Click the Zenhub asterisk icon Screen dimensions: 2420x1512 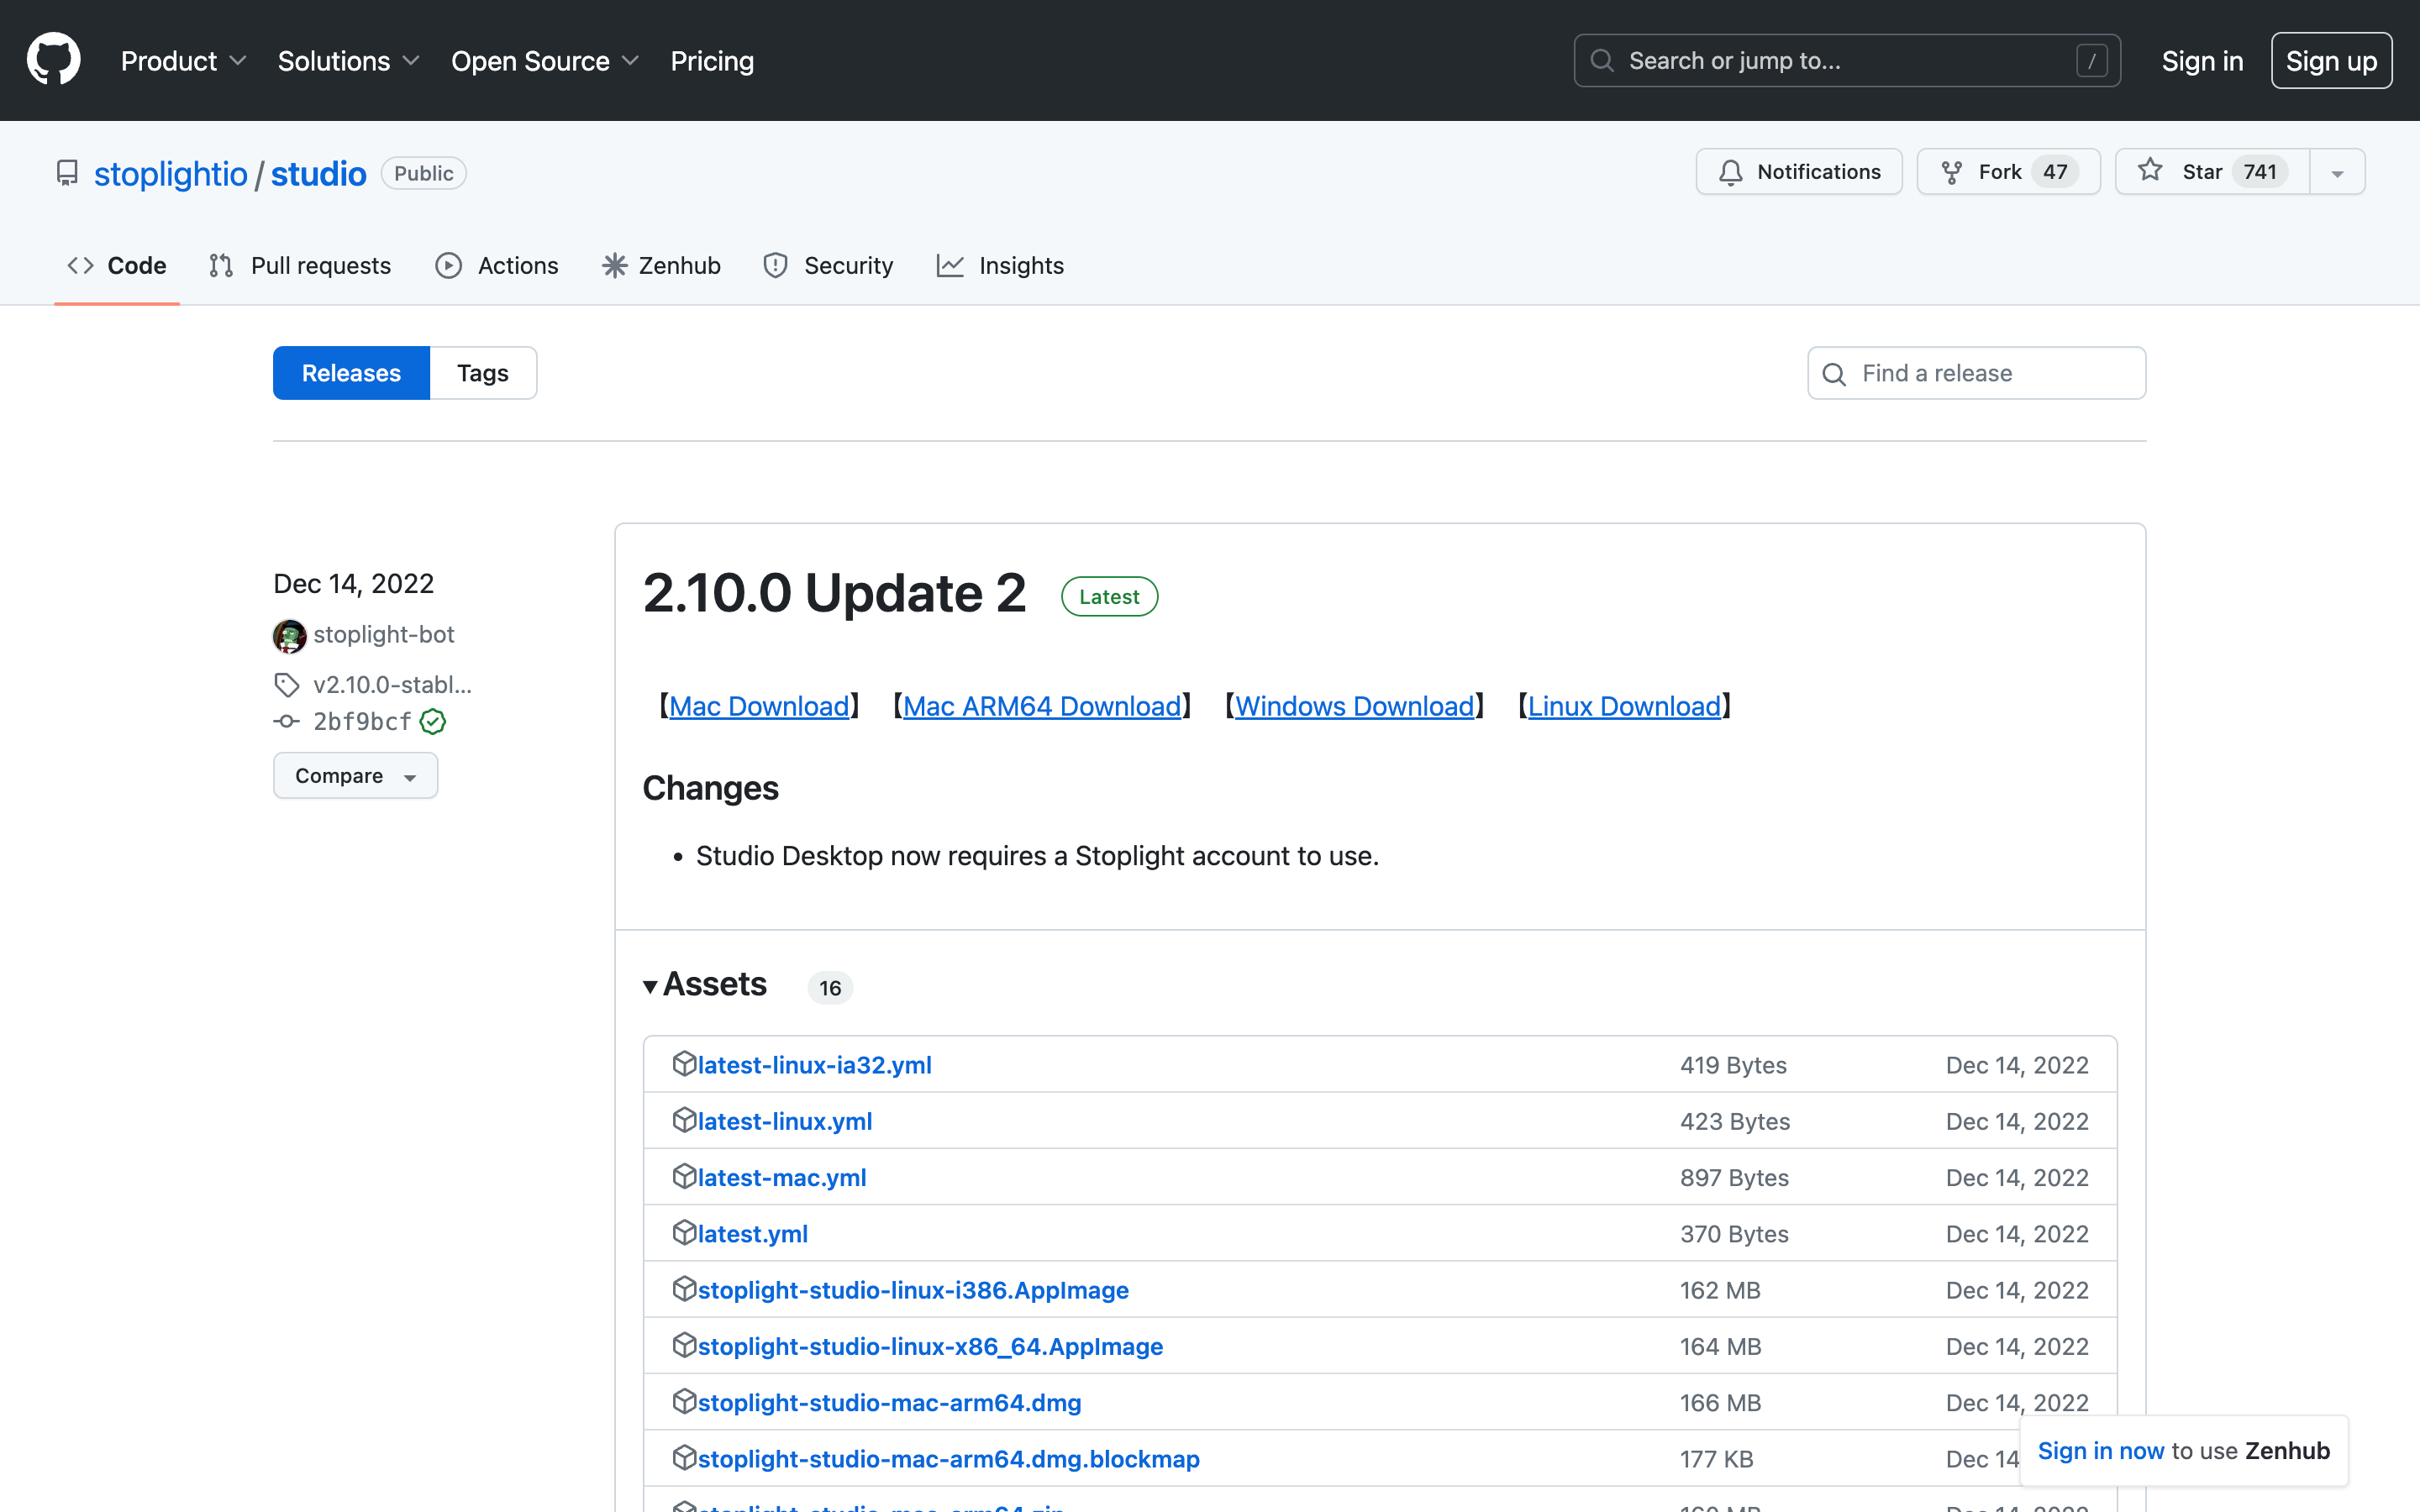coord(614,265)
